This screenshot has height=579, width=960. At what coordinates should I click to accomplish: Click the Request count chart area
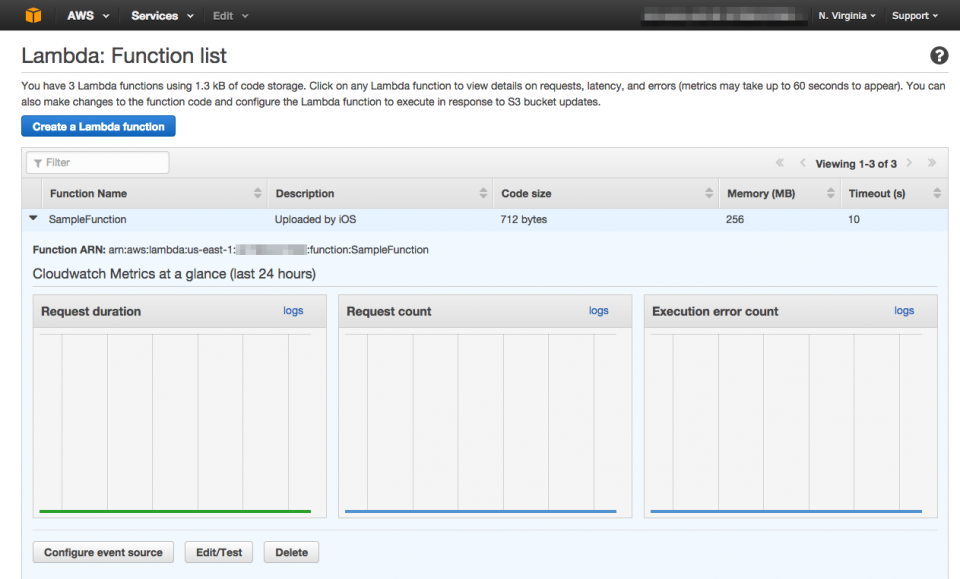coord(481,423)
